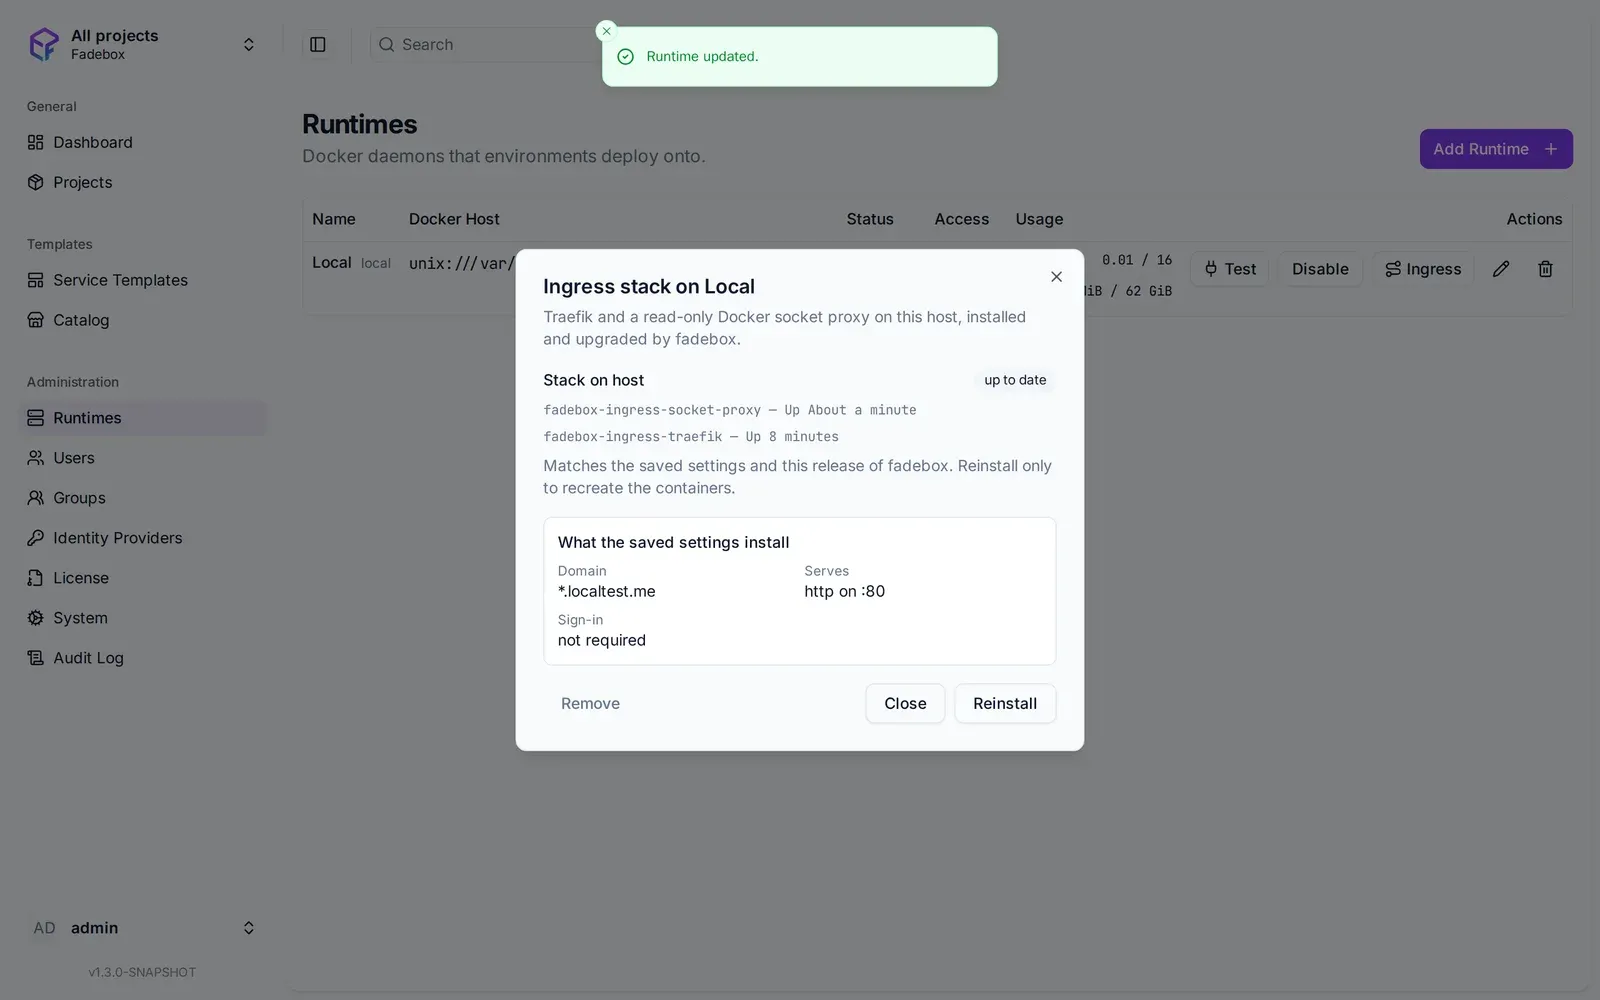Open License page
This screenshot has width=1600, height=1000.
[x=143, y=578]
